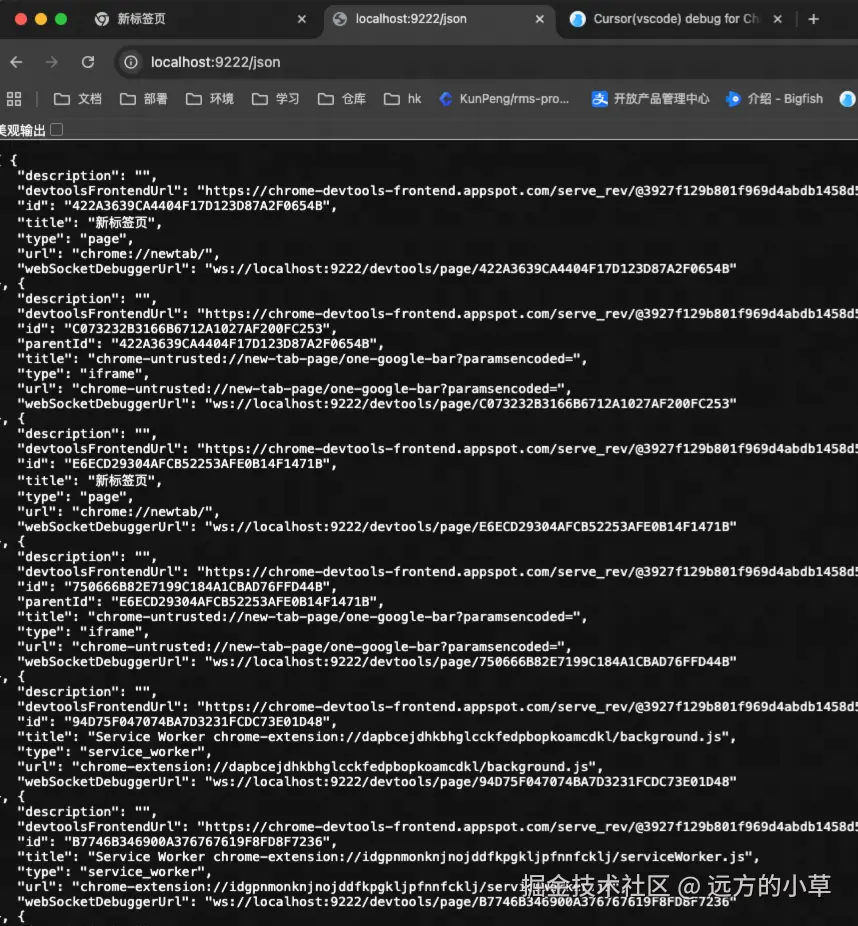Close the Cursor(vscode) debug tab
Screen dimensions: 858x926
pos(778,19)
